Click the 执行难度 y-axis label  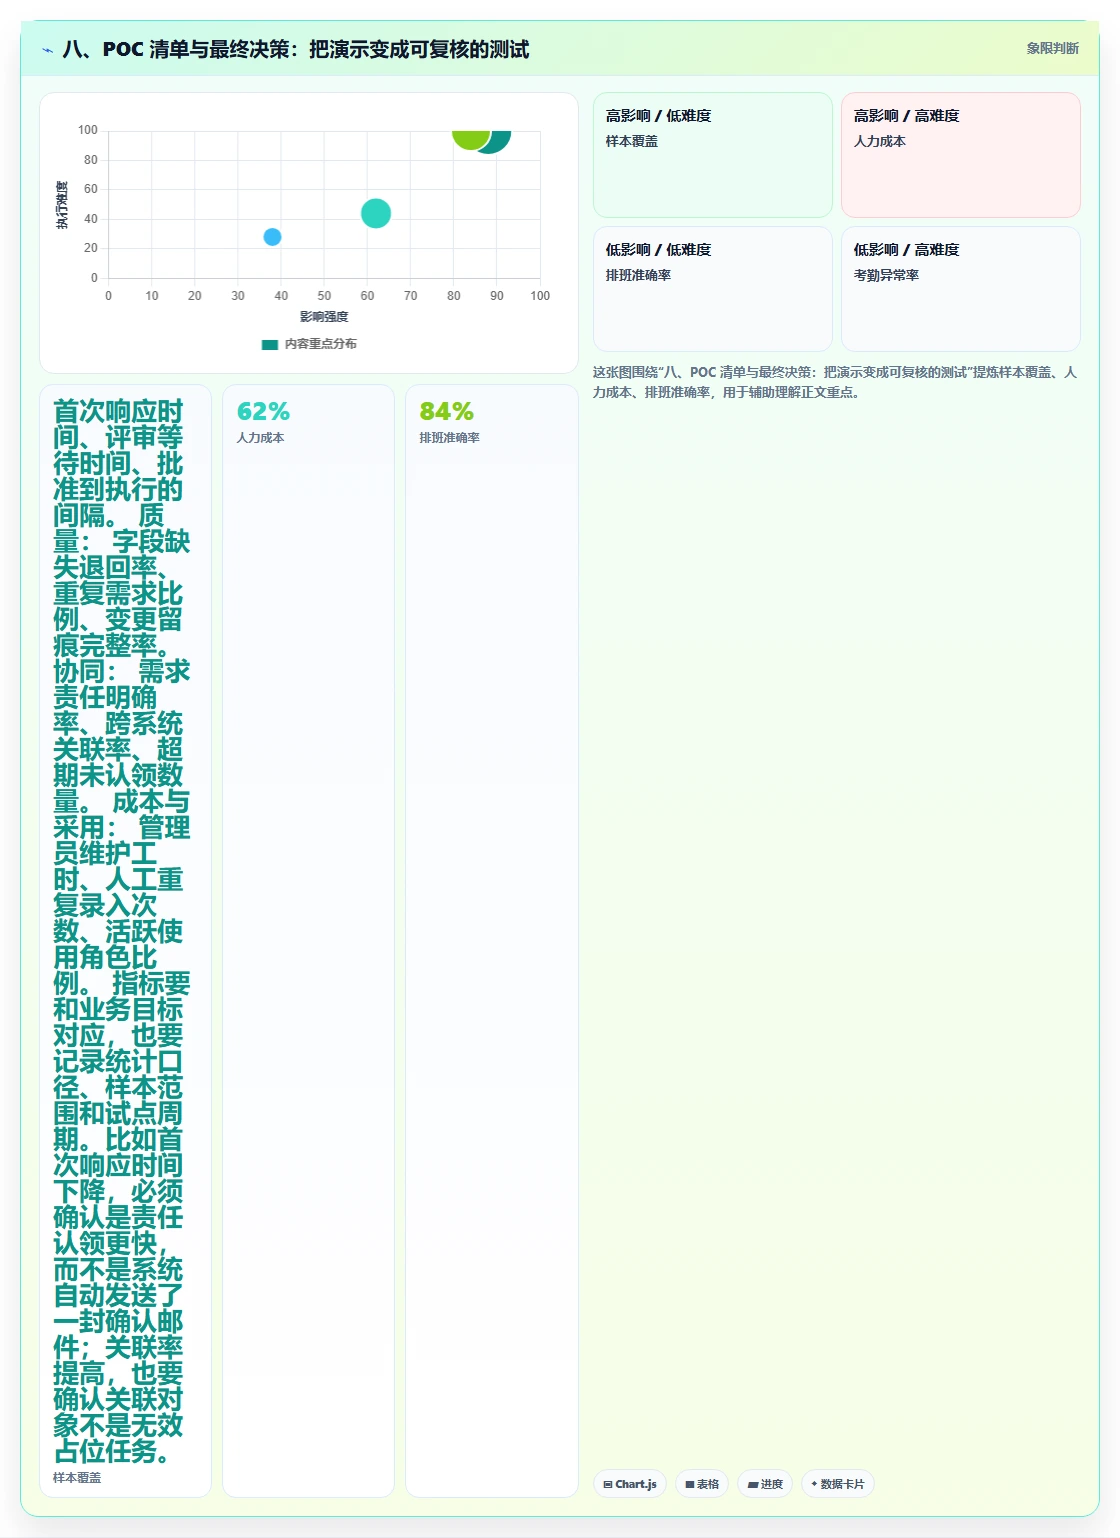pos(62,205)
